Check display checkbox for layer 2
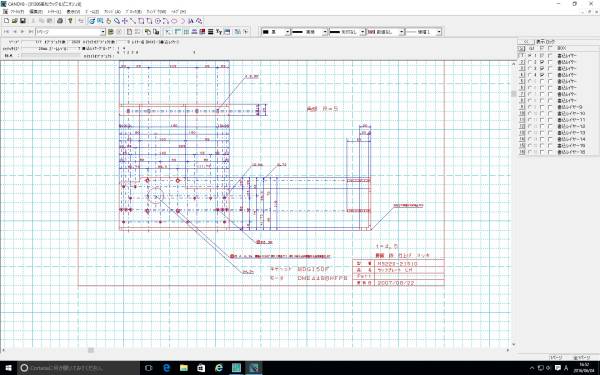This screenshot has height=375, width=600. [x=541, y=62]
